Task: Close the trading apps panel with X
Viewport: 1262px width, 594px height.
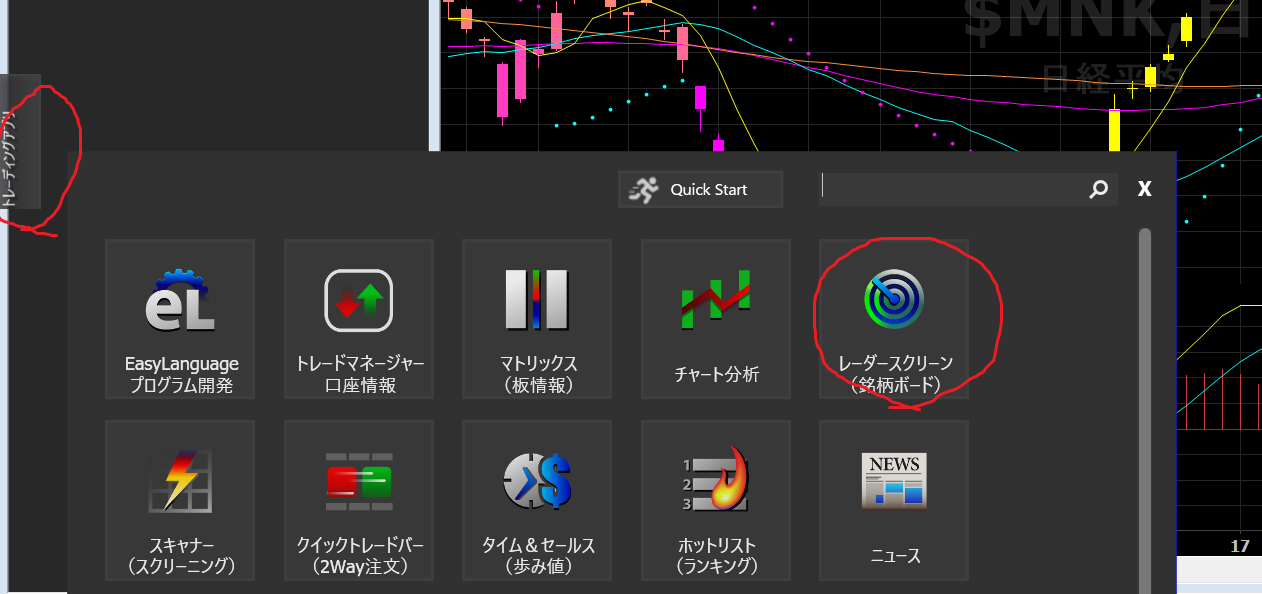Action: (x=1145, y=189)
